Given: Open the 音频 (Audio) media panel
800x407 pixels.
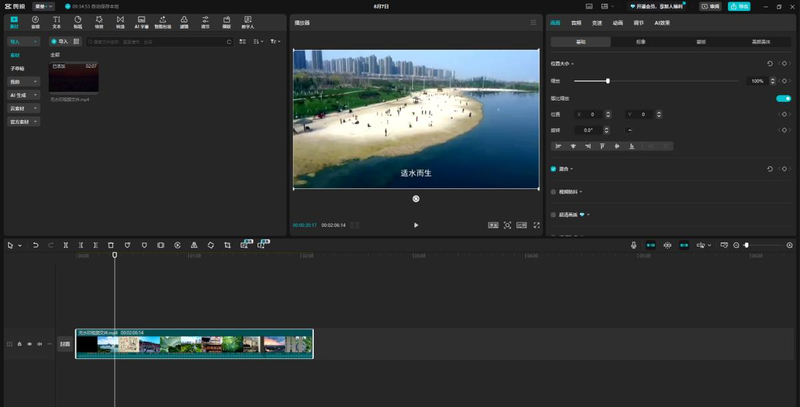Looking at the screenshot, I should 35,21.
